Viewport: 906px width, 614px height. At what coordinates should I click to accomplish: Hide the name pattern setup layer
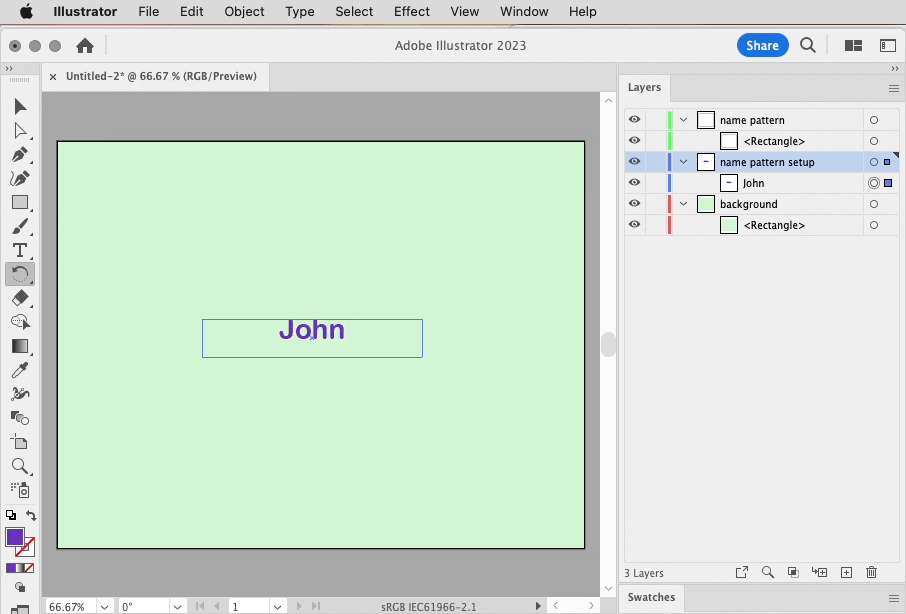point(634,161)
